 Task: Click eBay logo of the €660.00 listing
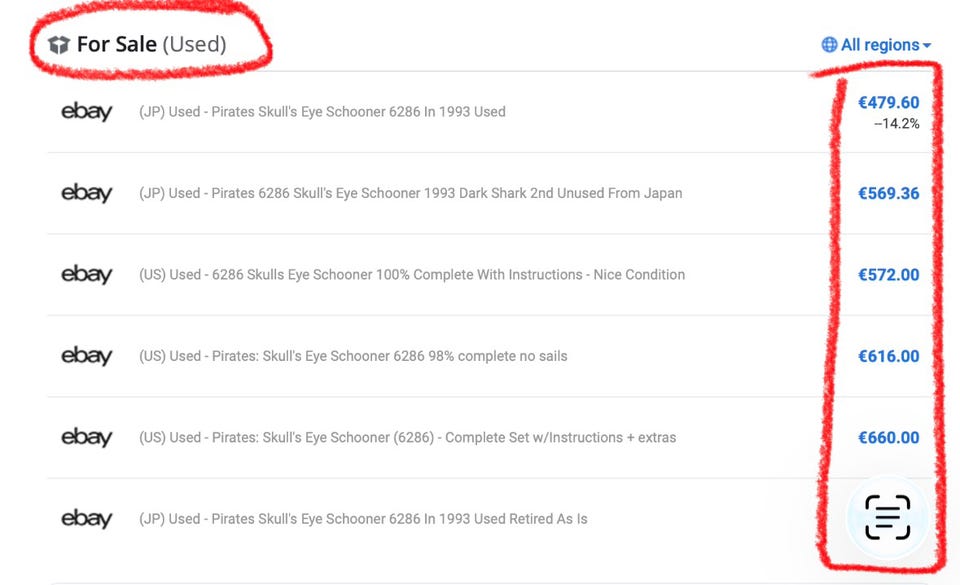(87, 437)
